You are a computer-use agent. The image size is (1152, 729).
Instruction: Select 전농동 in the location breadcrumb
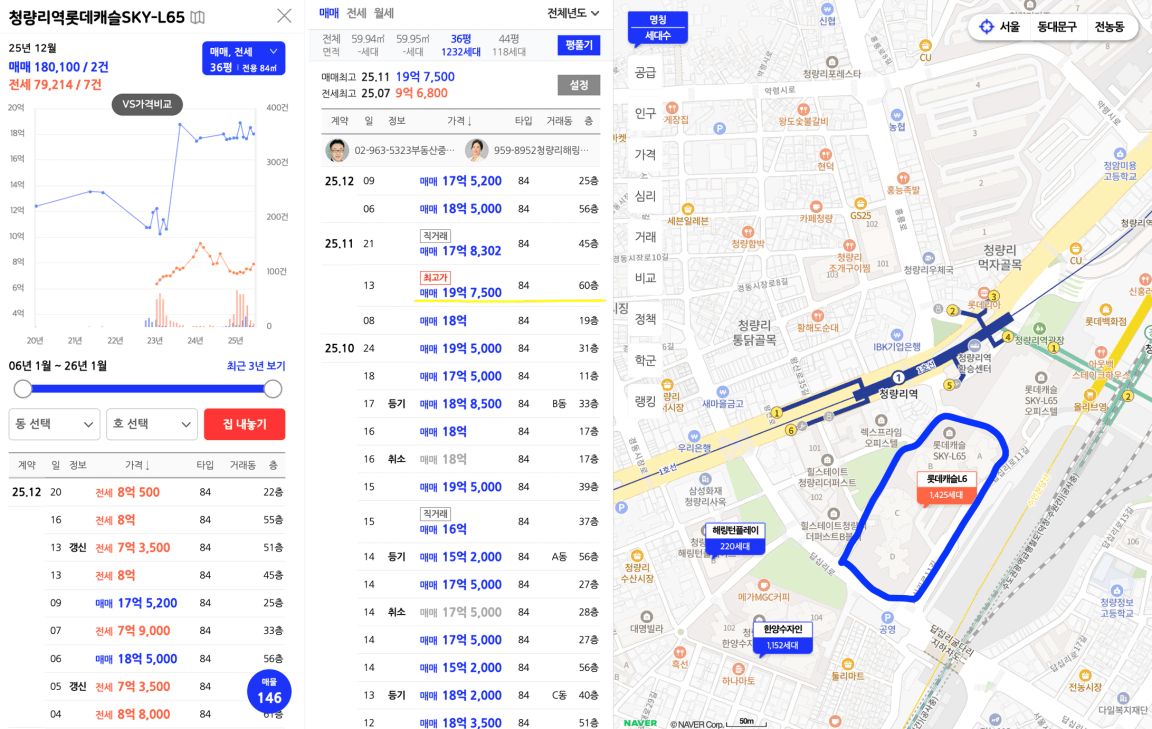(1109, 27)
